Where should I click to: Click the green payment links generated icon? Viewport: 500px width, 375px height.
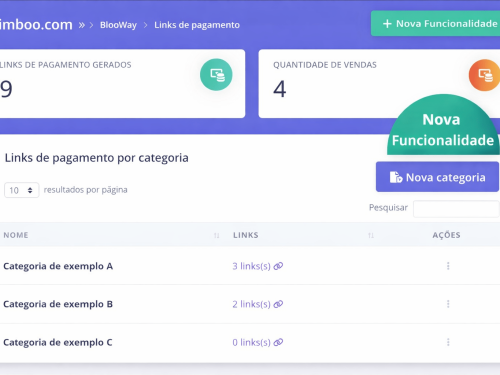tap(216, 75)
